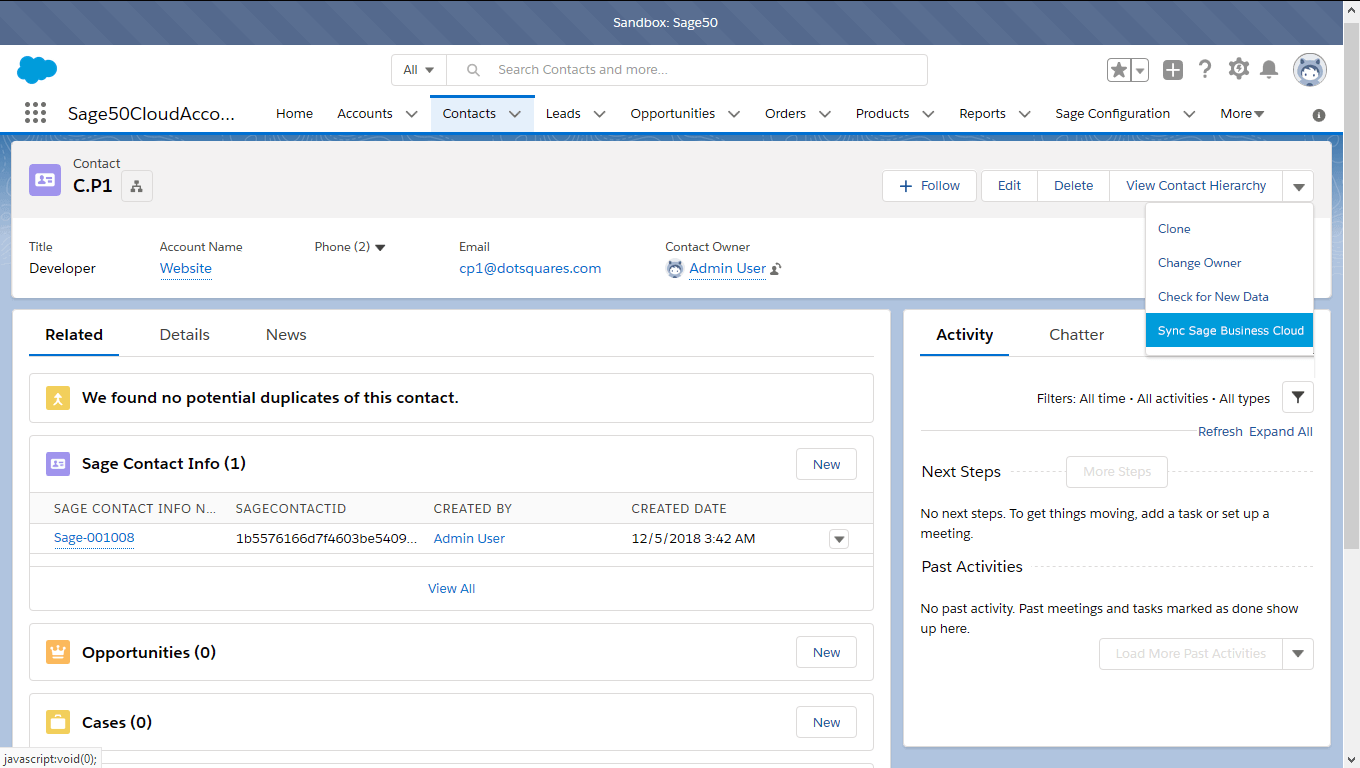The height and width of the screenshot is (768, 1360).
Task: Click contact hierarchy icon beside C.P1
Action: [x=137, y=186]
